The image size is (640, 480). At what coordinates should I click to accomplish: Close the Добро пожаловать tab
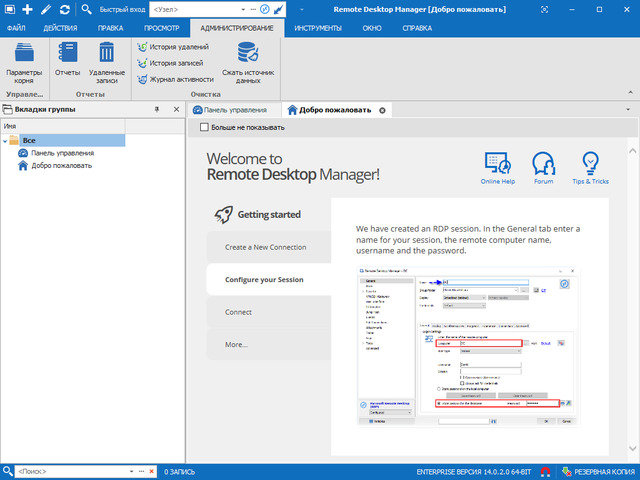tap(382, 110)
